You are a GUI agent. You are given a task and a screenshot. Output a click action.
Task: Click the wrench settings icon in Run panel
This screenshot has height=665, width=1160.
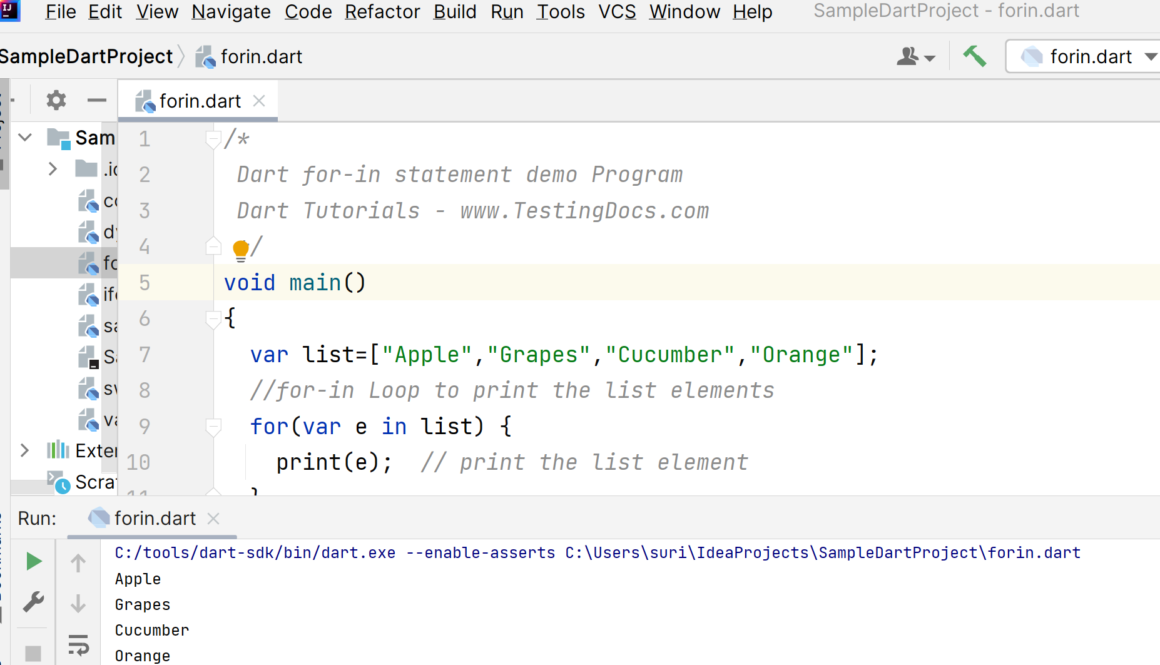pos(33,601)
